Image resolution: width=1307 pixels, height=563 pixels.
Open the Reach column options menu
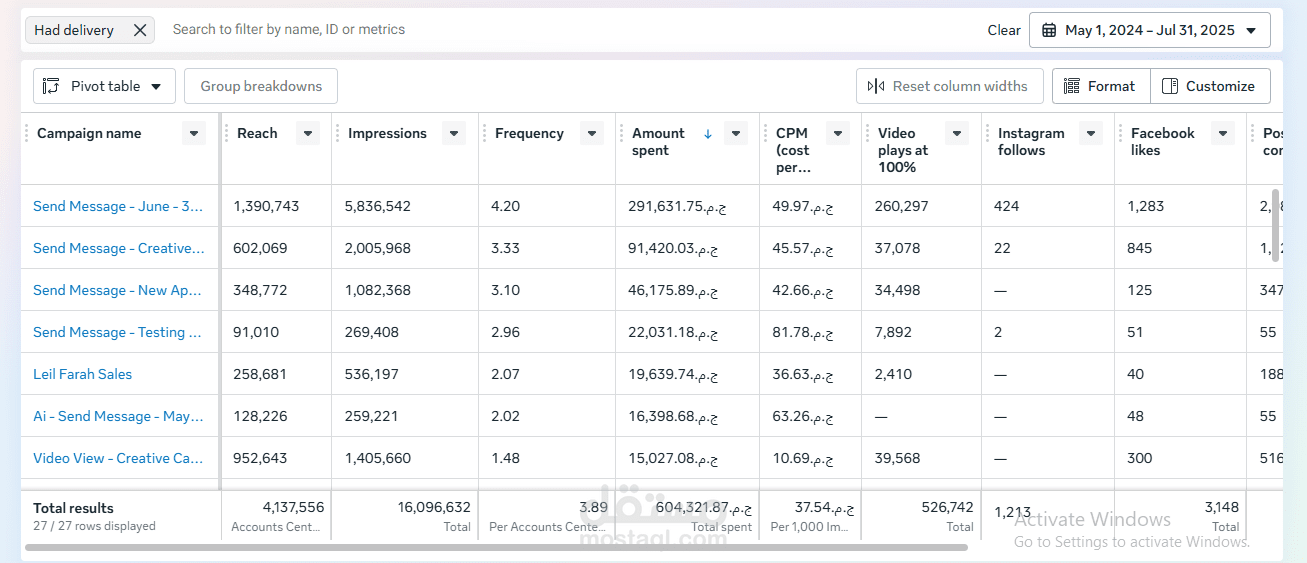coord(308,133)
